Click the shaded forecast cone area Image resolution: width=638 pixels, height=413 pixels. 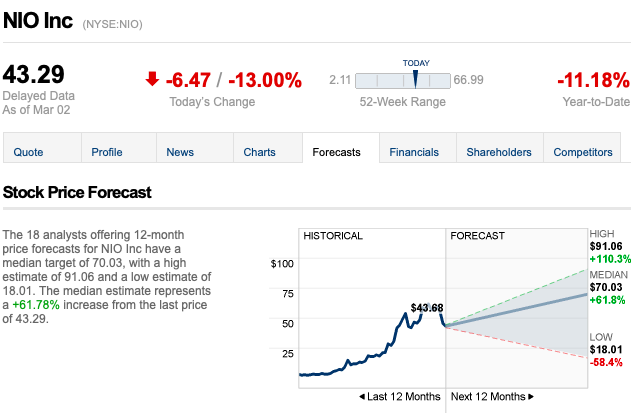[541, 321]
